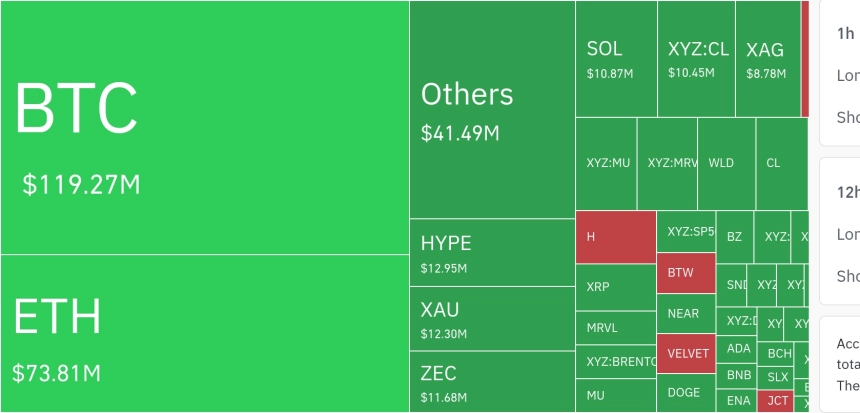Click the XRP tile
Viewport: 860px width, 413px height.
point(615,287)
